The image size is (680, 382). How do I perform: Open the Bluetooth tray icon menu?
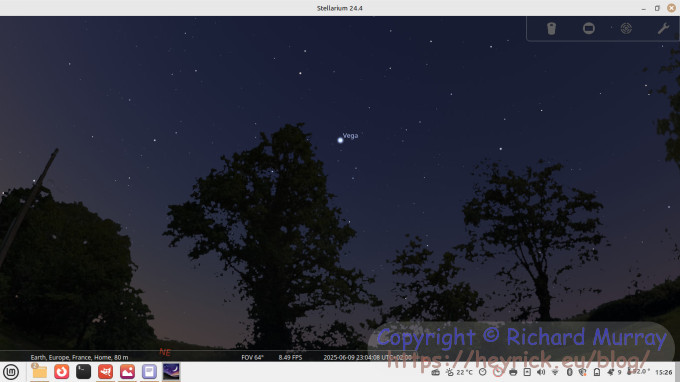(x=569, y=372)
